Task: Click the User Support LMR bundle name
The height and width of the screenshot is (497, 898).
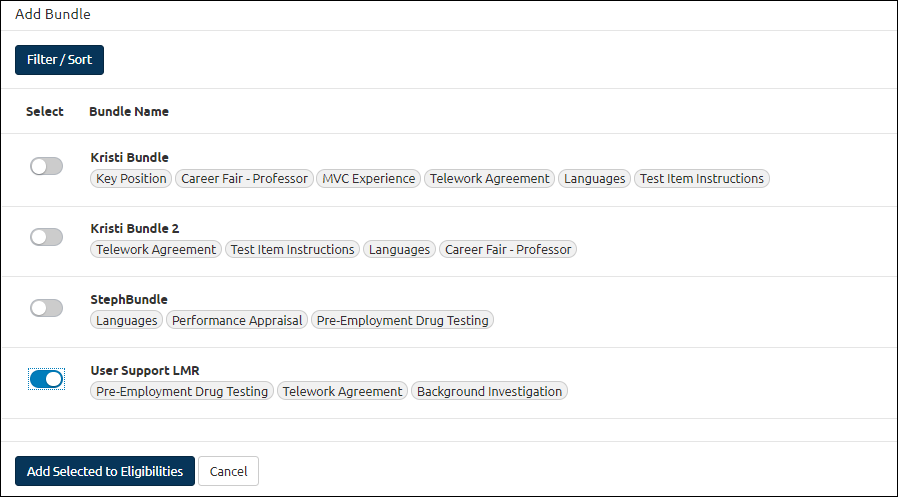Action: 145,370
